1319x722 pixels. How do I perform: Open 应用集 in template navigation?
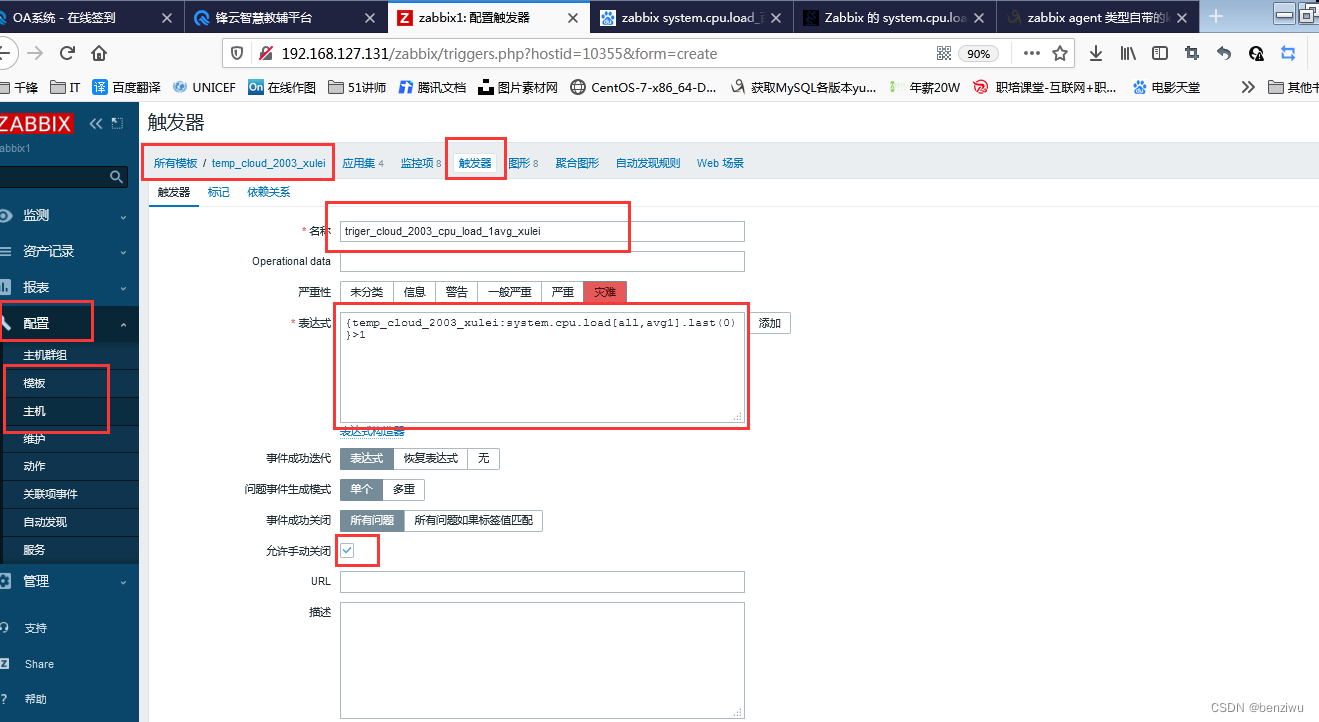coord(359,163)
